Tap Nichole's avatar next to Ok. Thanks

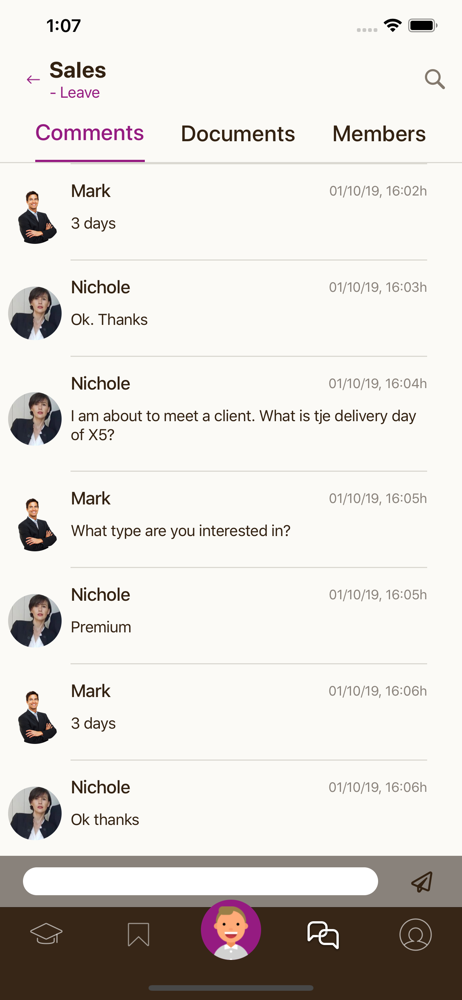coord(35,313)
